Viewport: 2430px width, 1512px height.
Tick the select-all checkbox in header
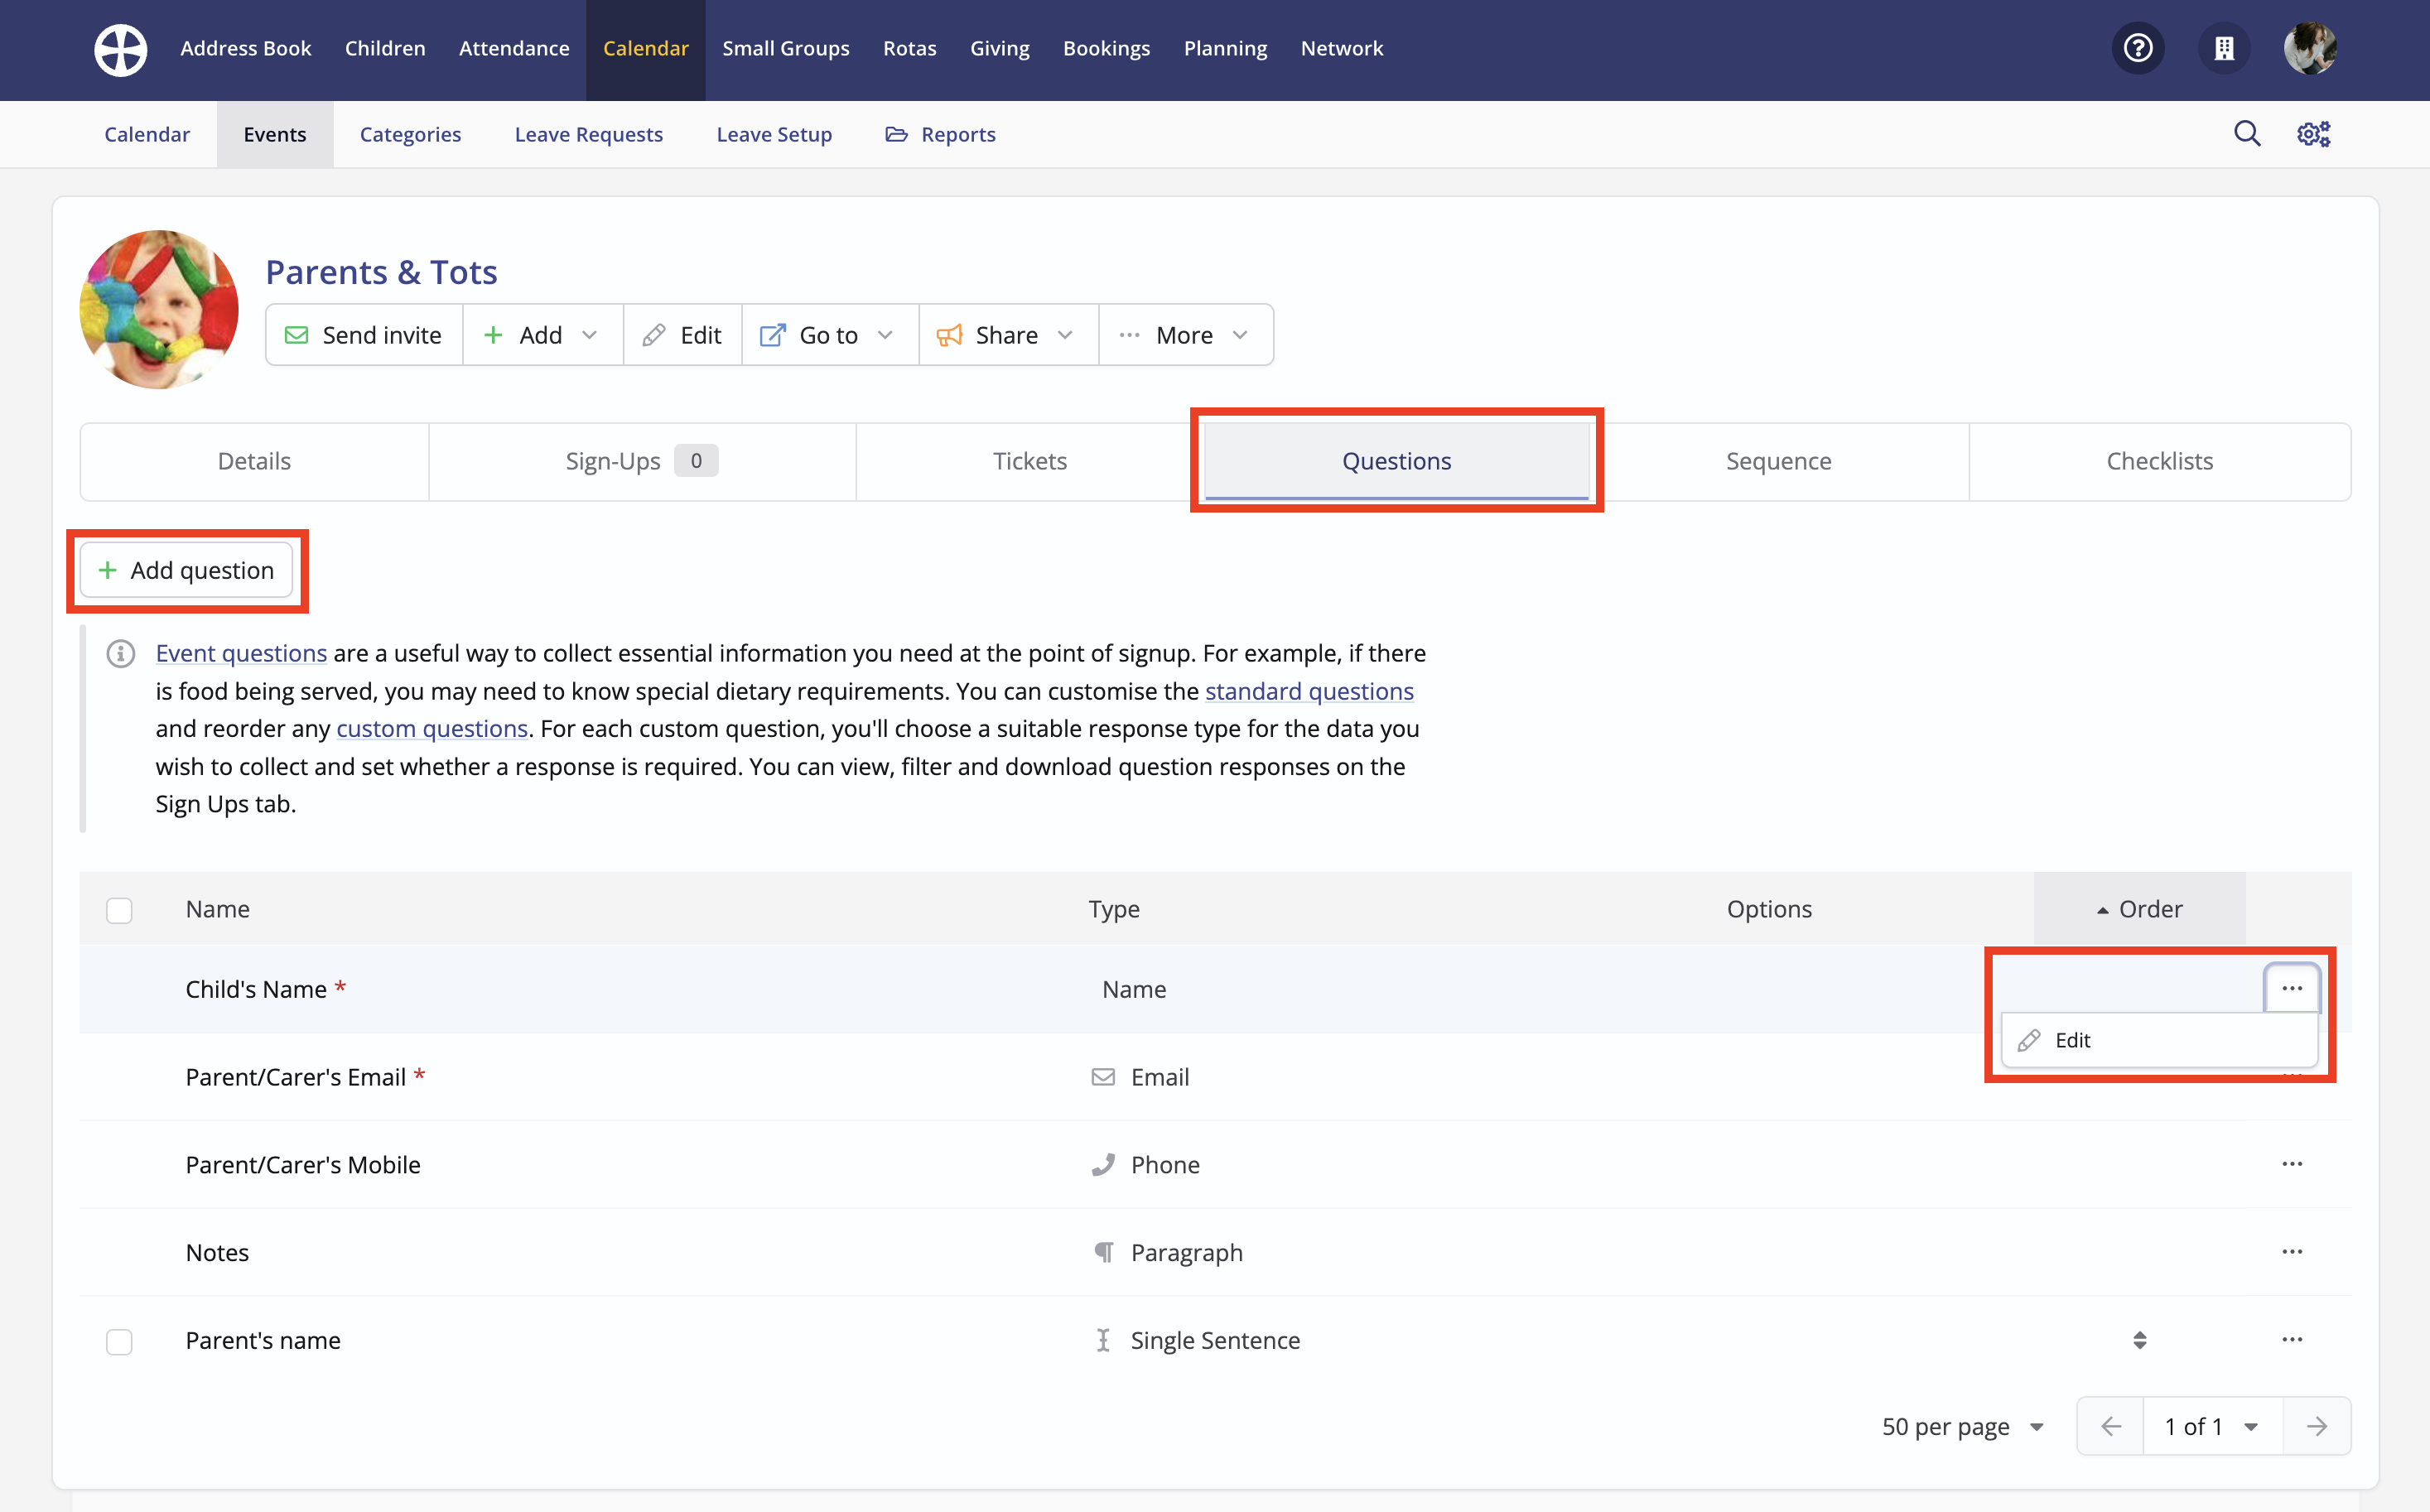pos(119,910)
